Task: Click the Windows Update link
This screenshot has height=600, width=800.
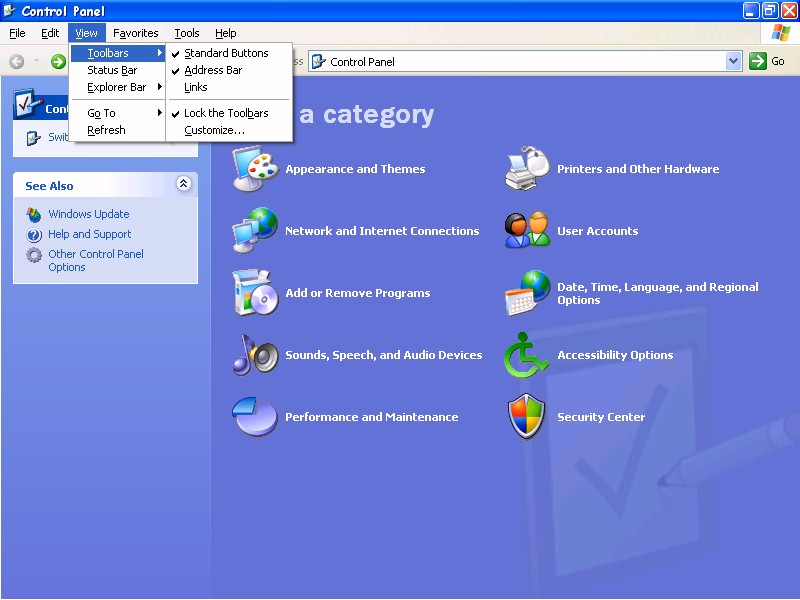Action: tap(89, 214)
